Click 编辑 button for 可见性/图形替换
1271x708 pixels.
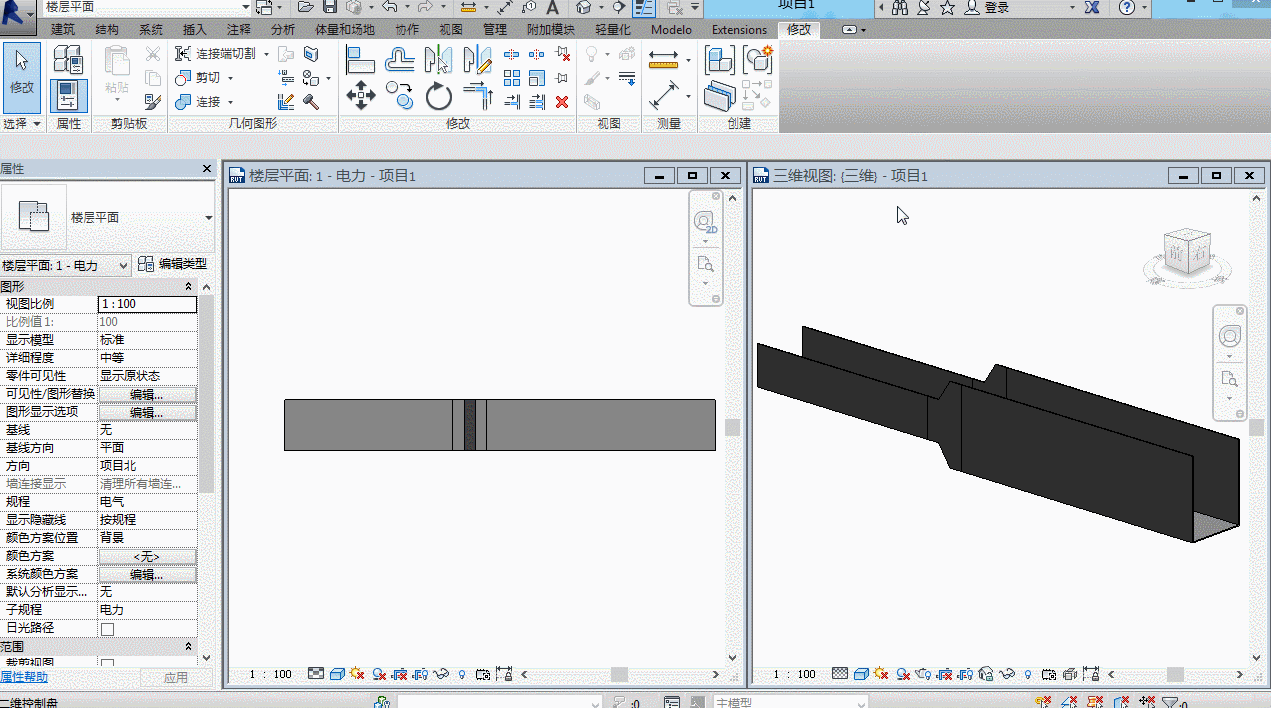[147, 394]
